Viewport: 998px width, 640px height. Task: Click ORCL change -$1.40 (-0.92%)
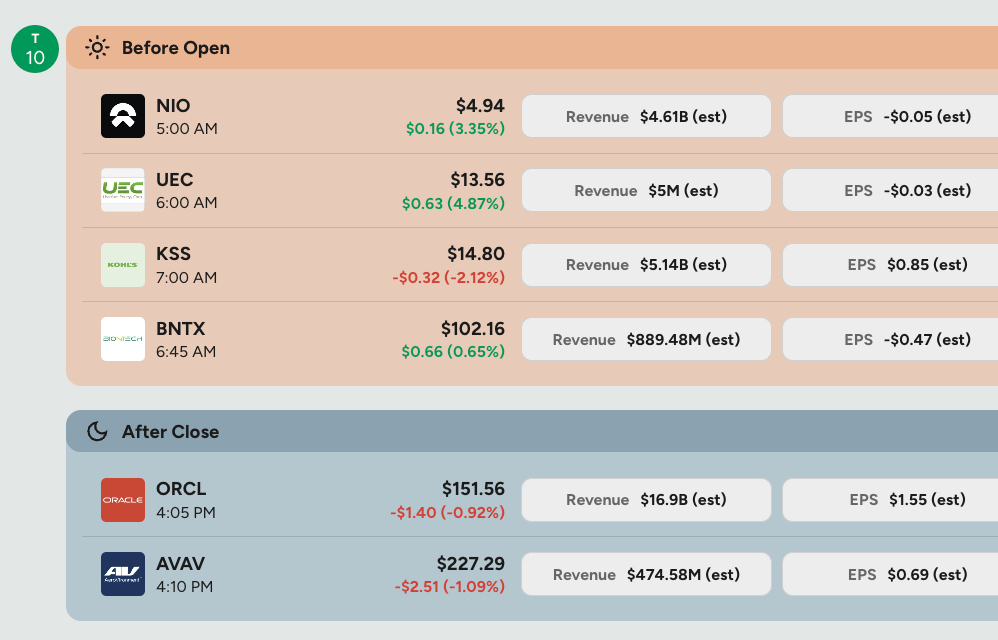(447, 512)
